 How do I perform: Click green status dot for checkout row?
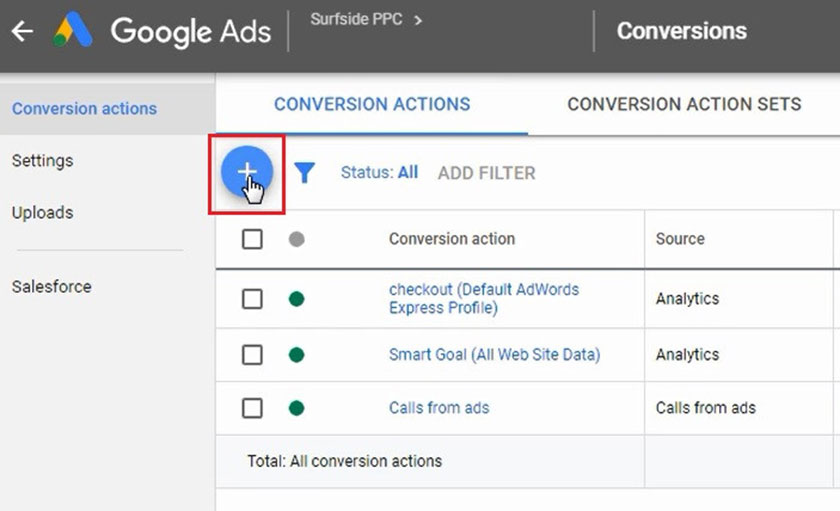coord(296,298)
